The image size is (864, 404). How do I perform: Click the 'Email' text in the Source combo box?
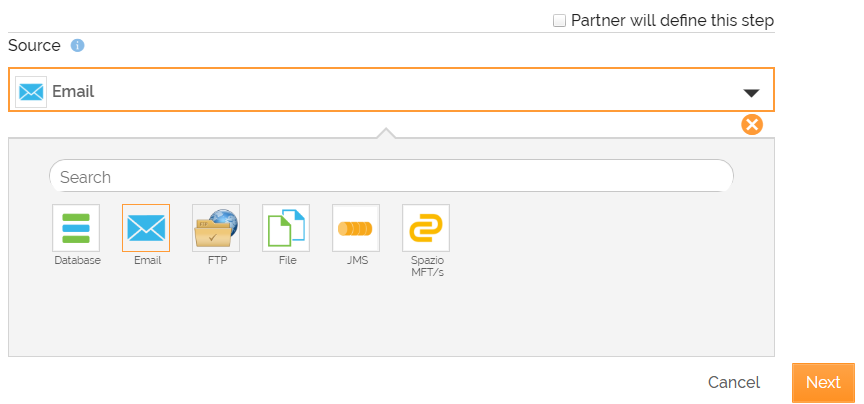pos(73,92)
